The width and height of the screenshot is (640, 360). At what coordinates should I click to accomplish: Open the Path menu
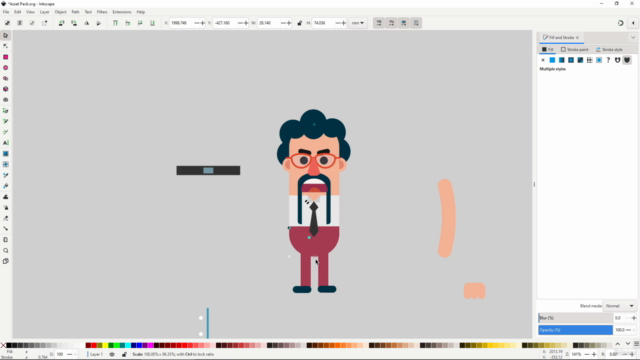(76, 12)
